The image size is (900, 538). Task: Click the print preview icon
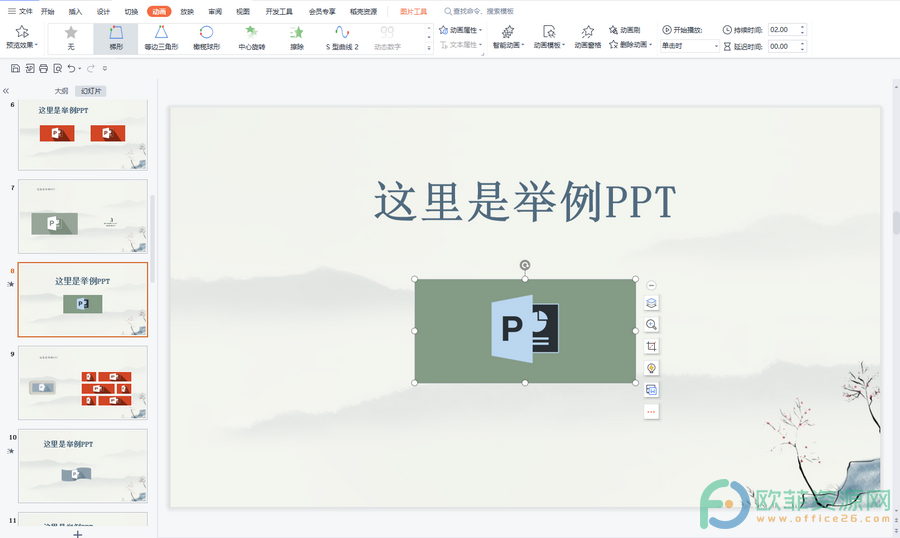click(57, 68)
